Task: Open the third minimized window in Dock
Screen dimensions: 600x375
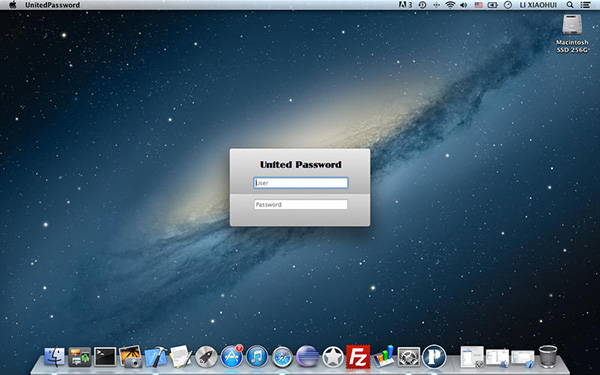Action: [522, 358]
